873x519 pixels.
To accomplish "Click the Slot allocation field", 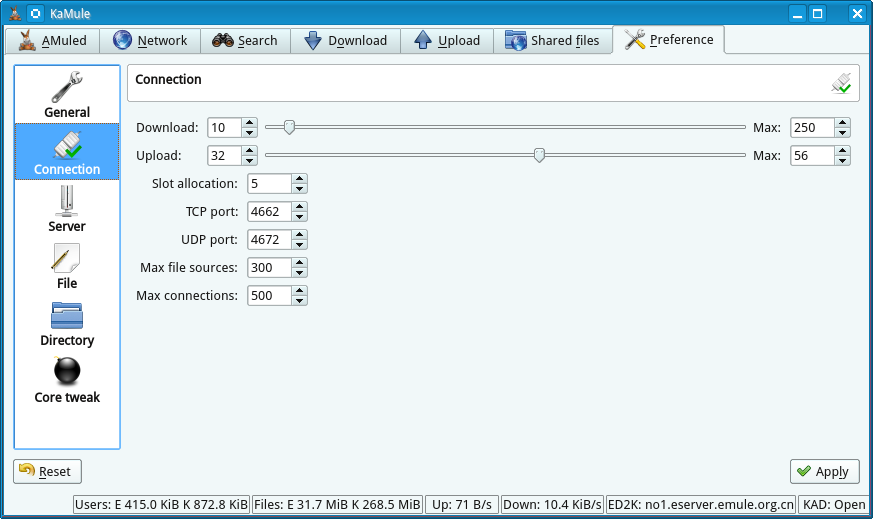I will click(x=269, y=183).
